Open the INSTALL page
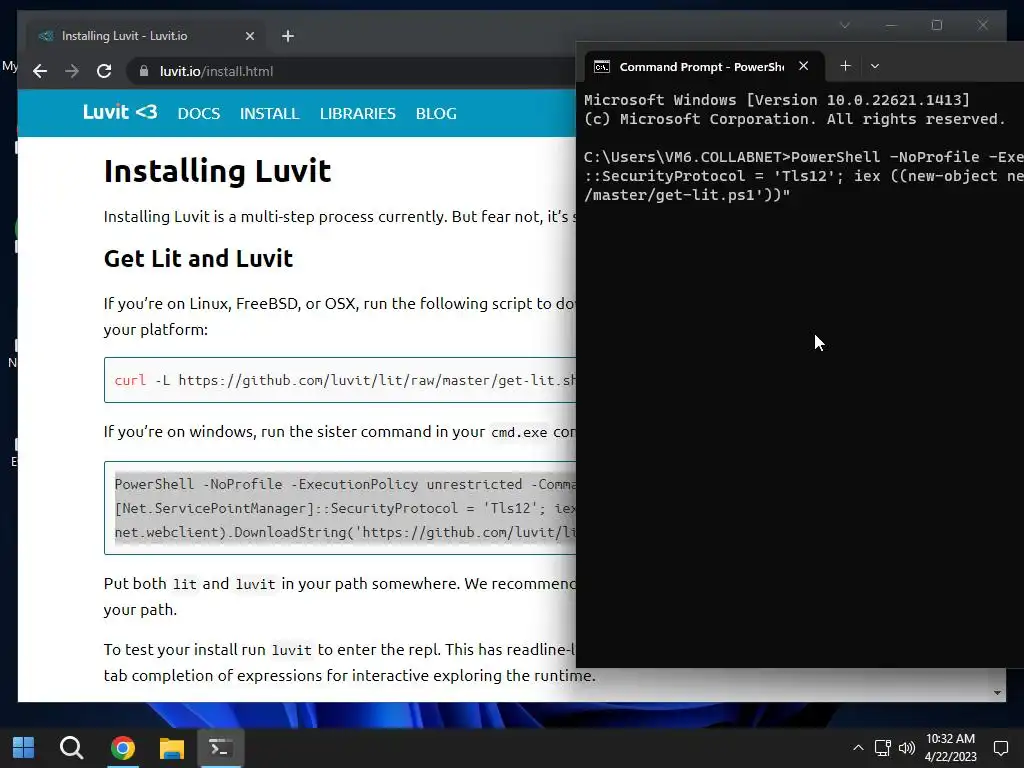 point(269,114)
